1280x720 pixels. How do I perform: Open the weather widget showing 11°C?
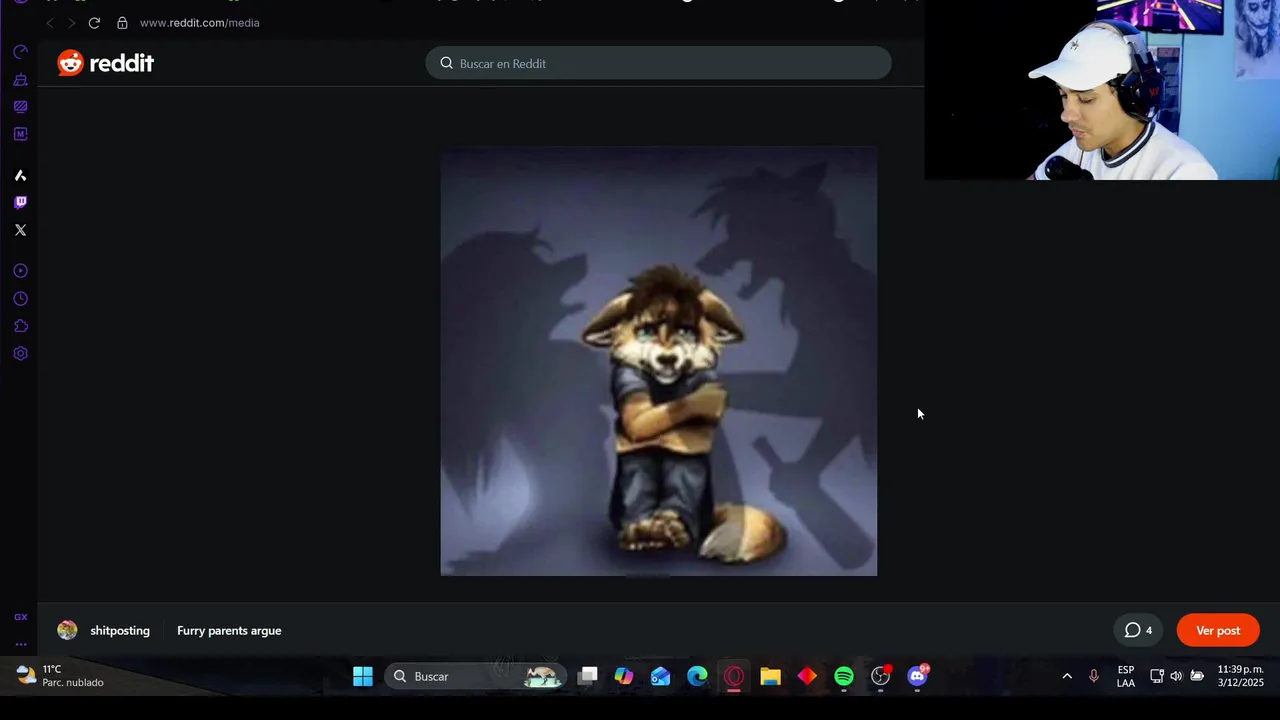60,676
